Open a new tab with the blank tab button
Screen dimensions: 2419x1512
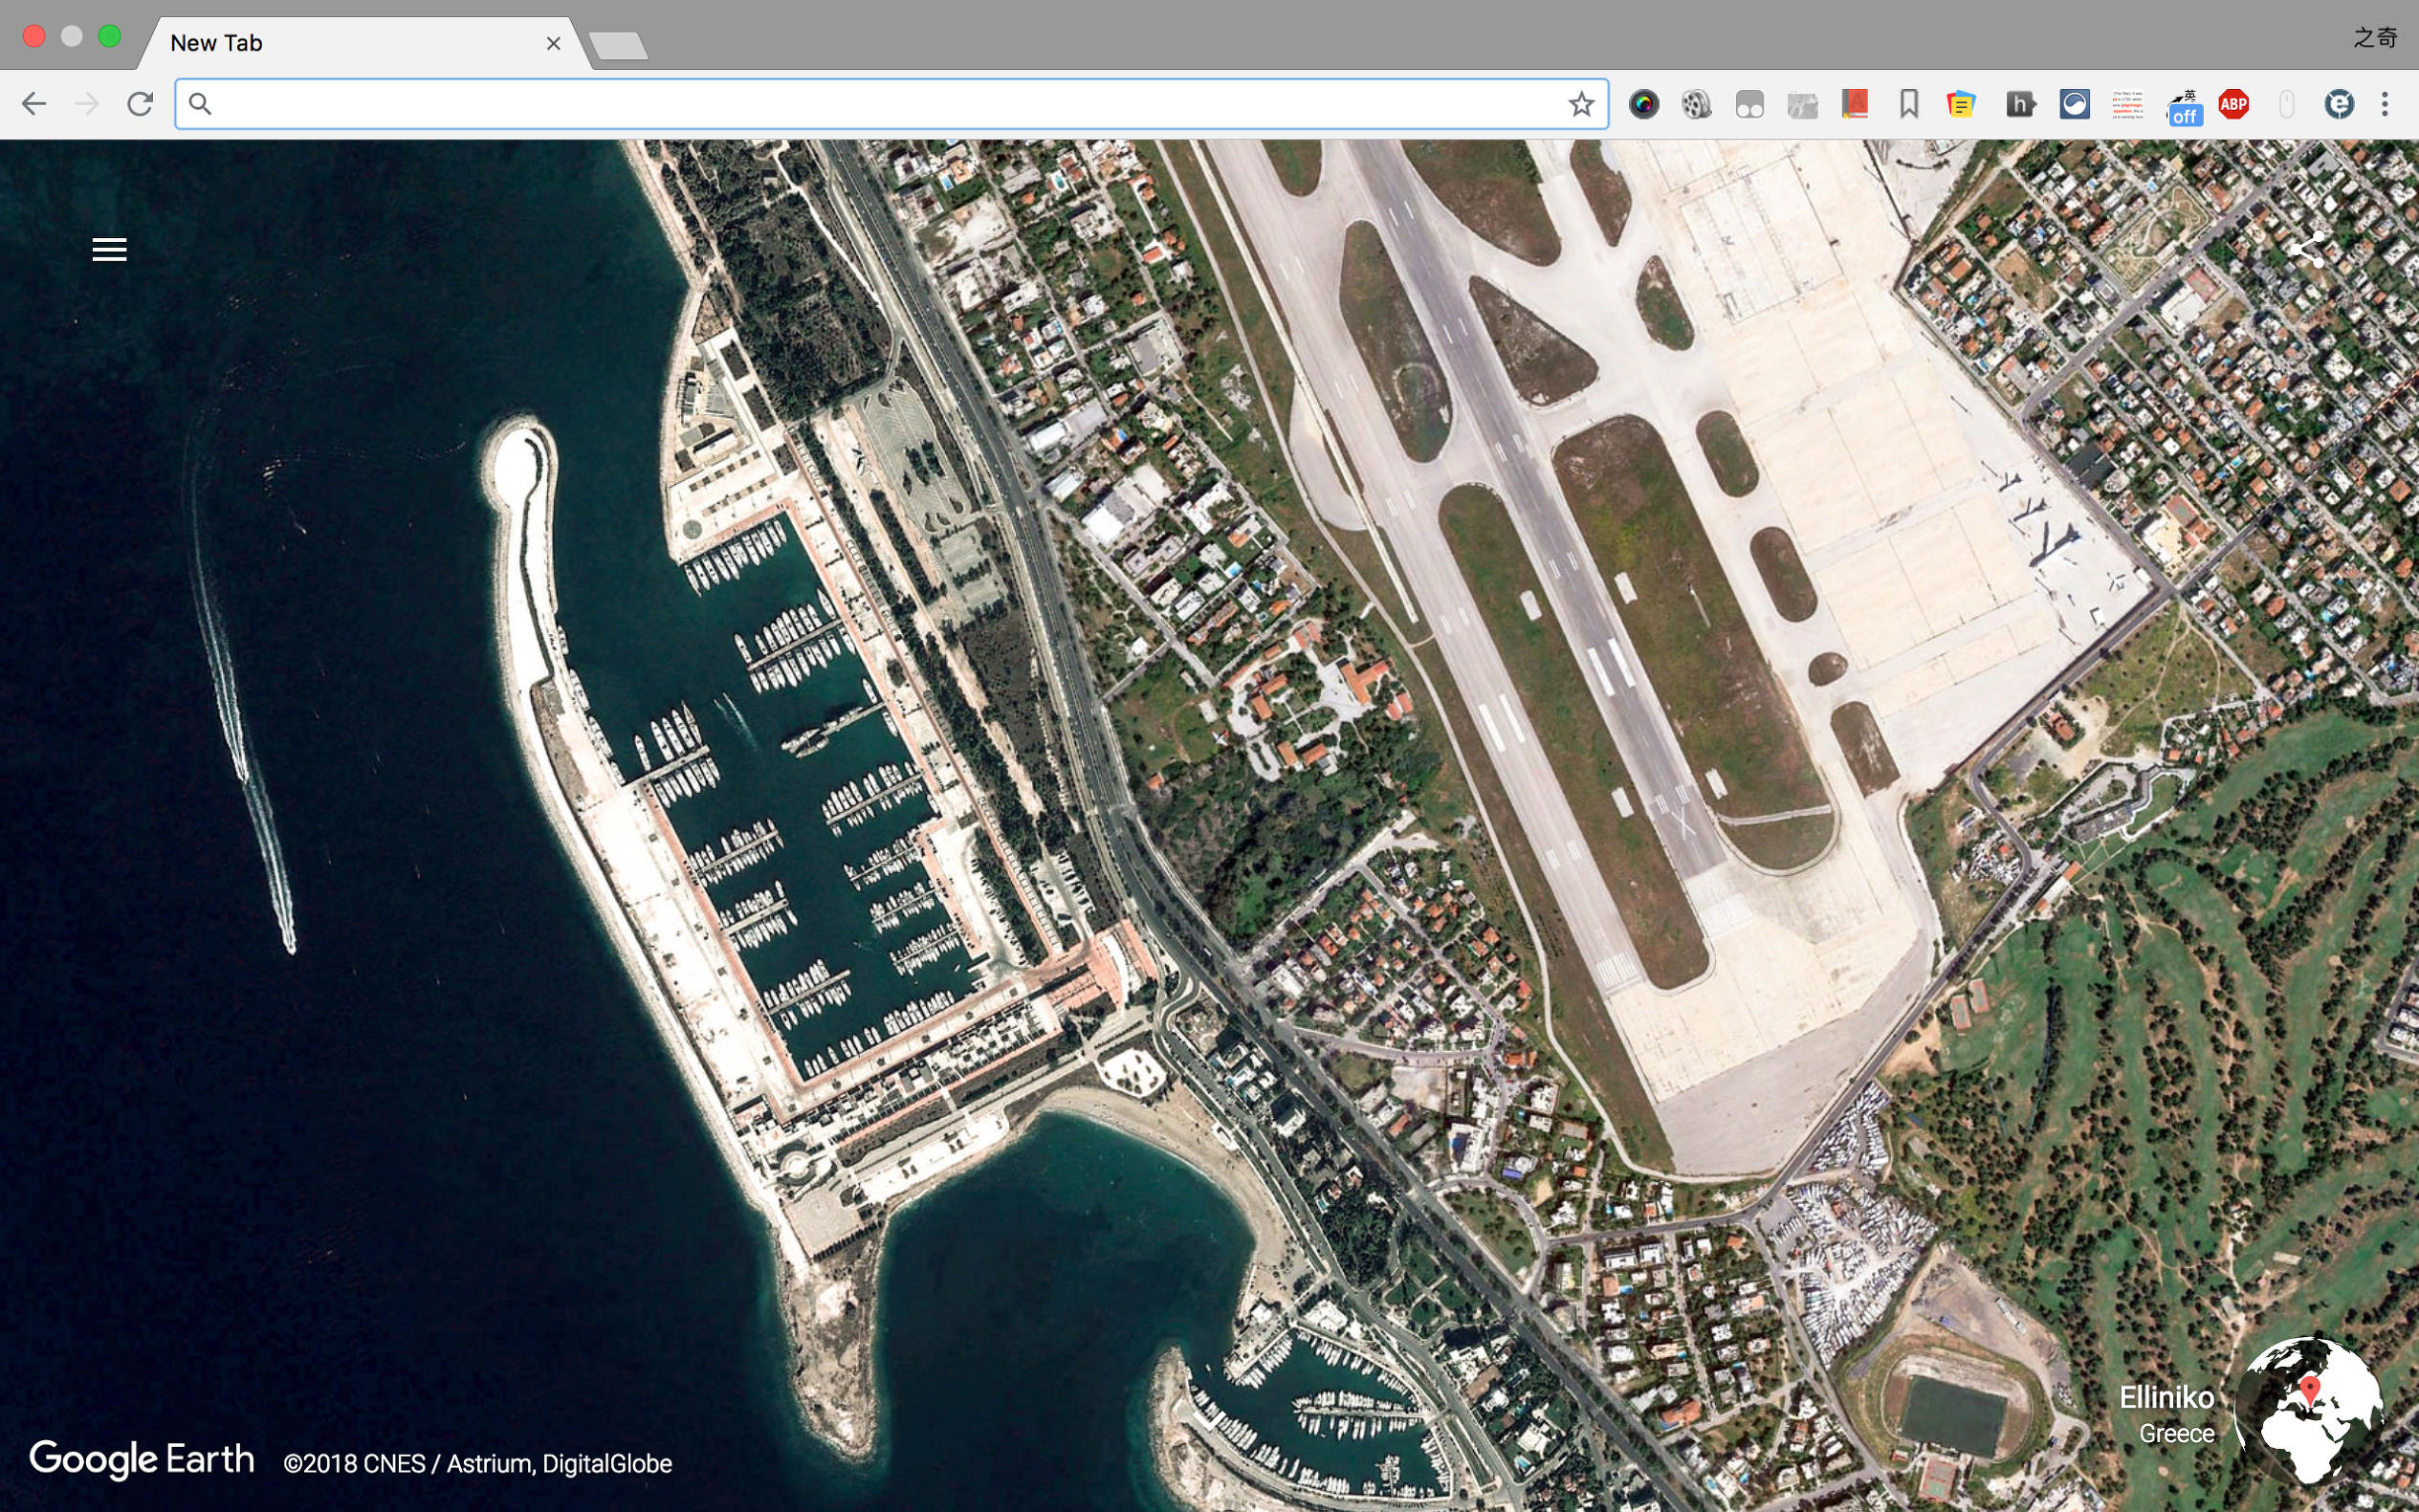(x=618, y=46)
